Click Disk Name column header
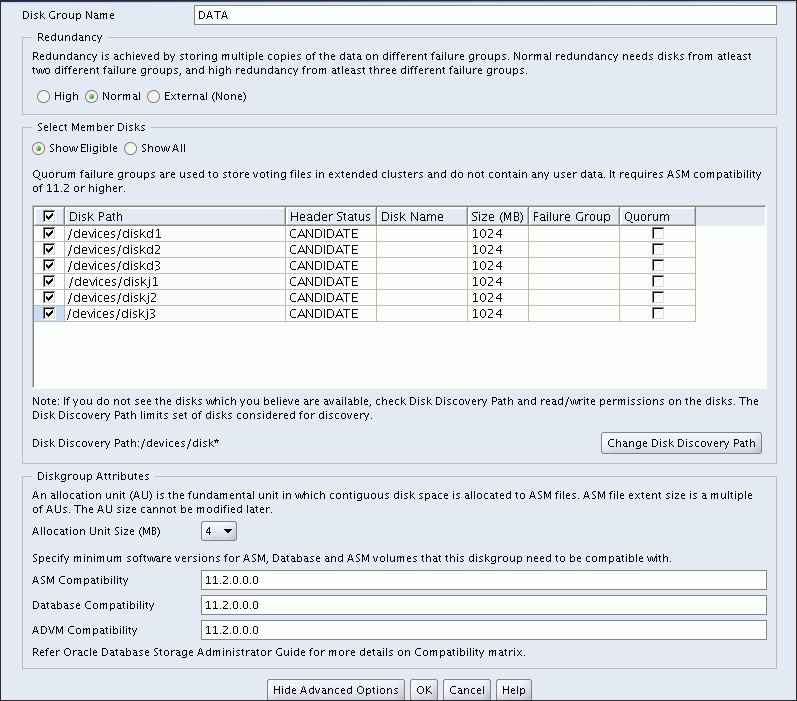Viewport: 797px width, 701px height. pos(422,217)
